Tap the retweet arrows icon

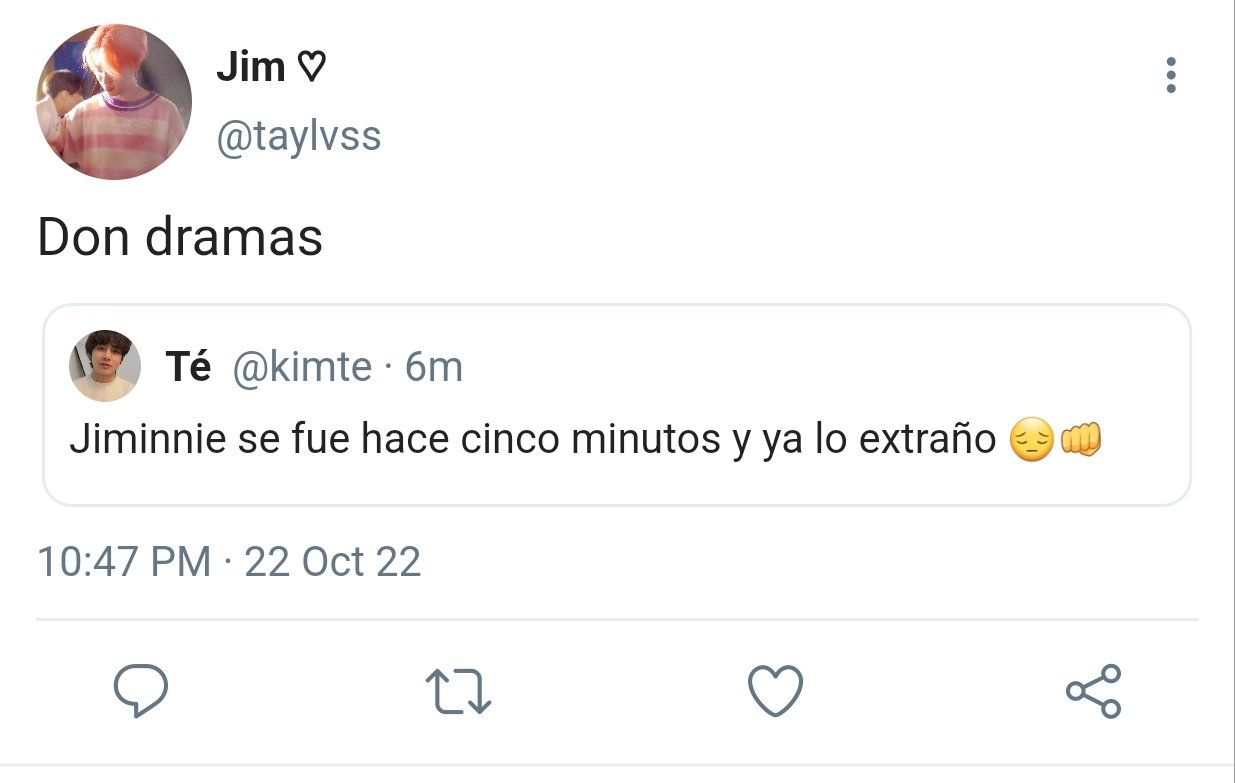point(458,692)
